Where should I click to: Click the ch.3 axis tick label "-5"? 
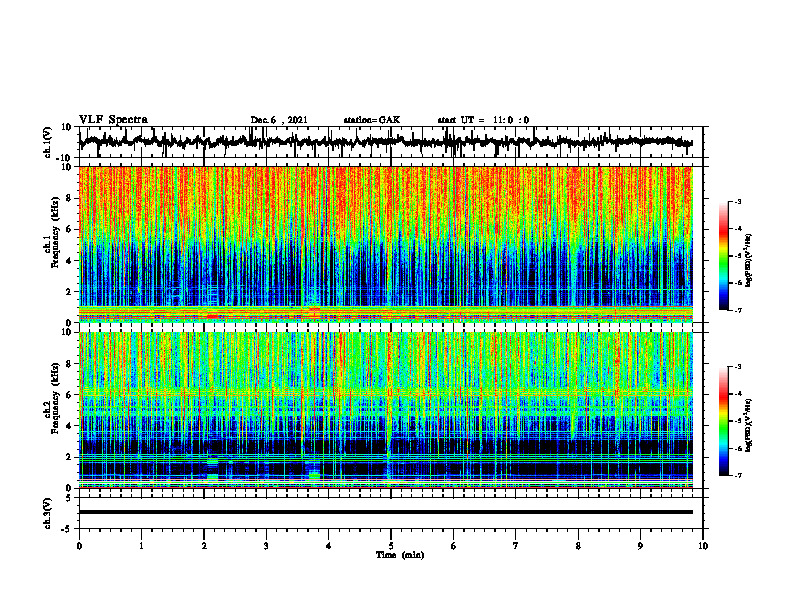(67, 529)
